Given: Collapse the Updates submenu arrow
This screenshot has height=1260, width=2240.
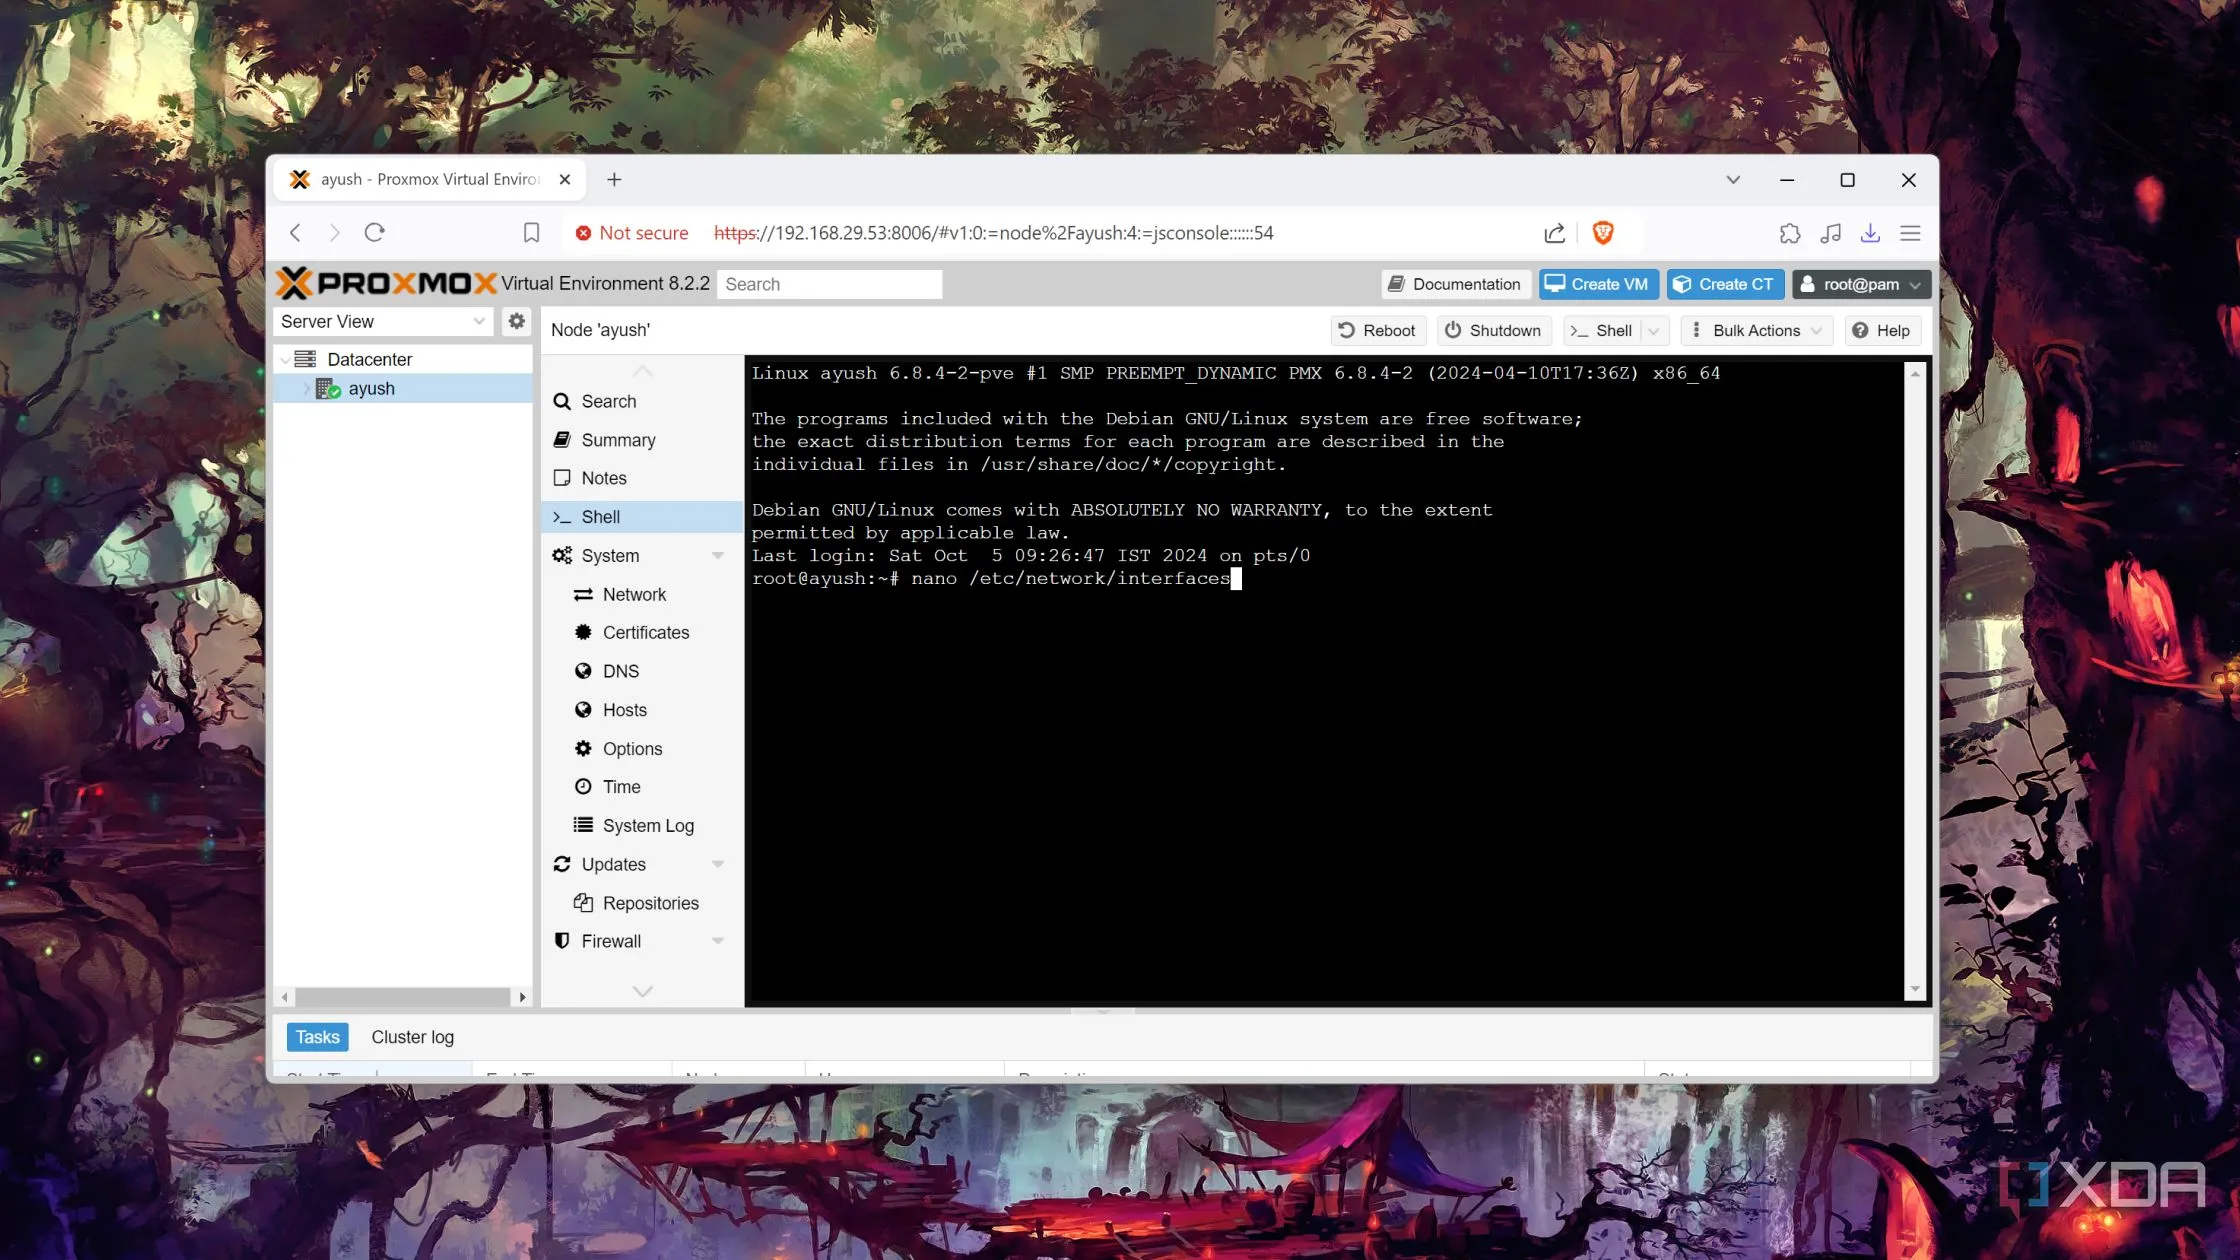Looking at the screenshot, I should point(718,864).
